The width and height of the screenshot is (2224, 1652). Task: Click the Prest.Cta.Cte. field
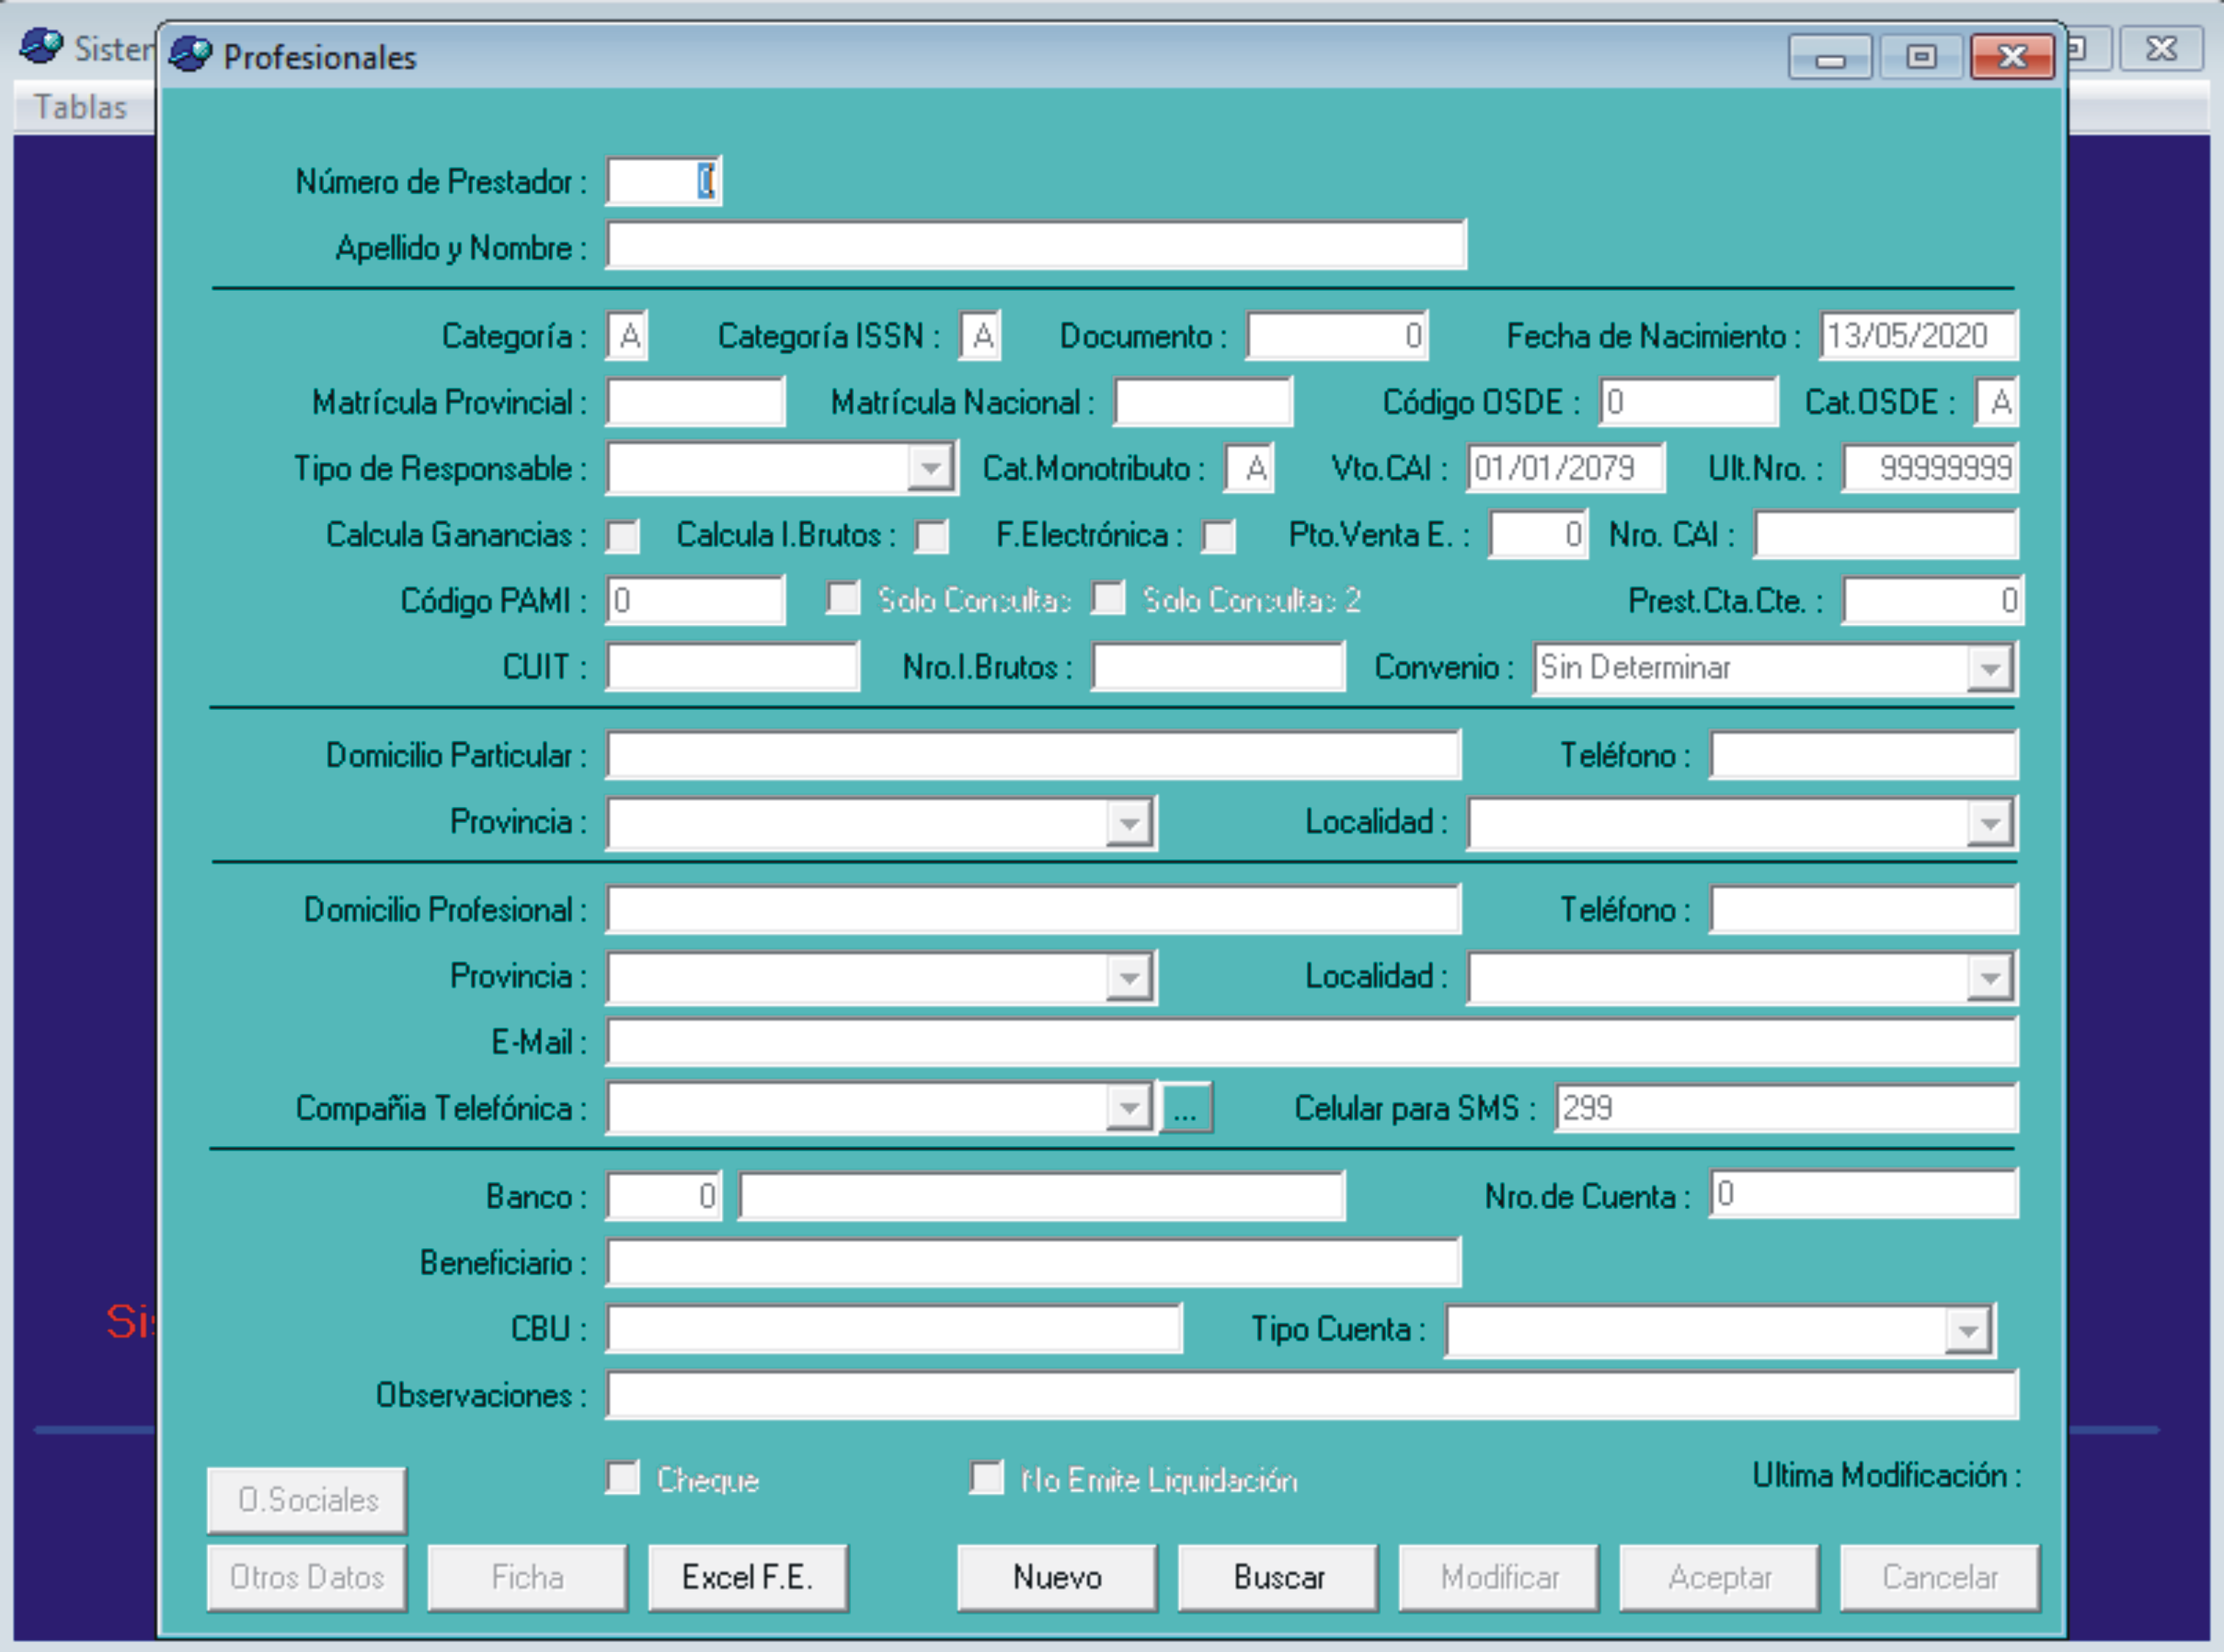[1933, 600]
